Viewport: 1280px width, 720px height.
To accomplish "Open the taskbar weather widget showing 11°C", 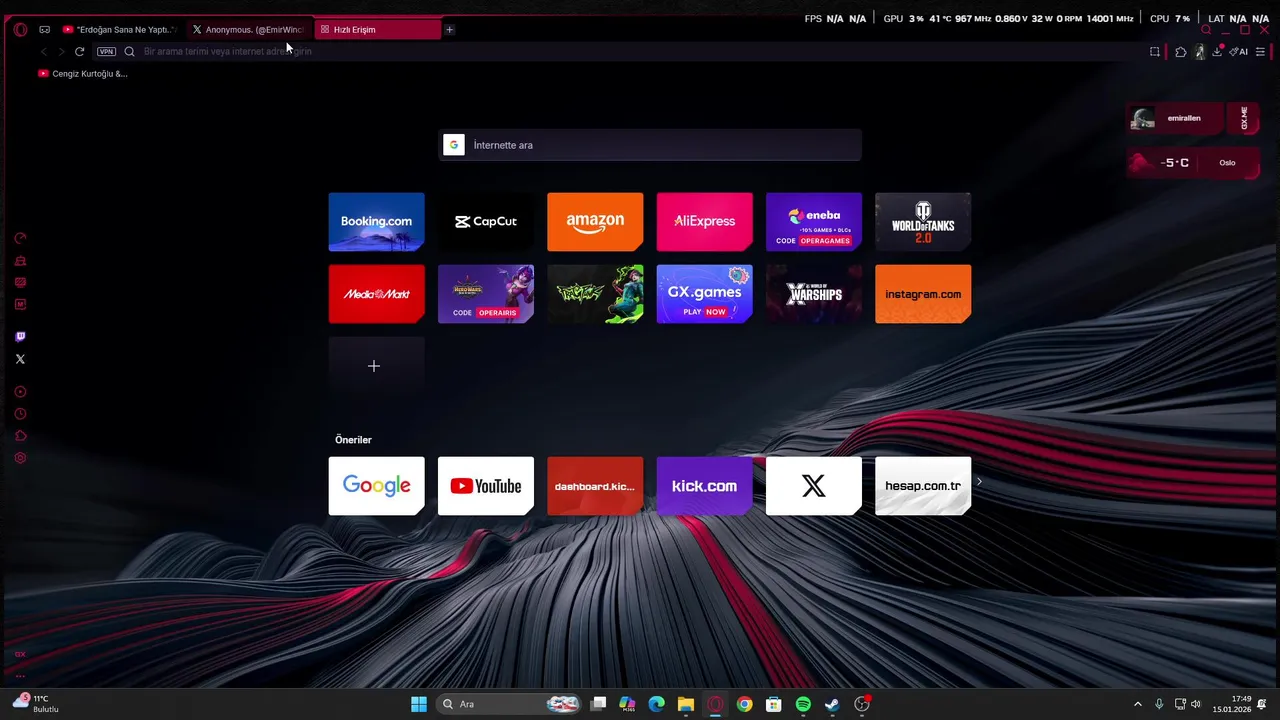I will [x=35, y=704].
